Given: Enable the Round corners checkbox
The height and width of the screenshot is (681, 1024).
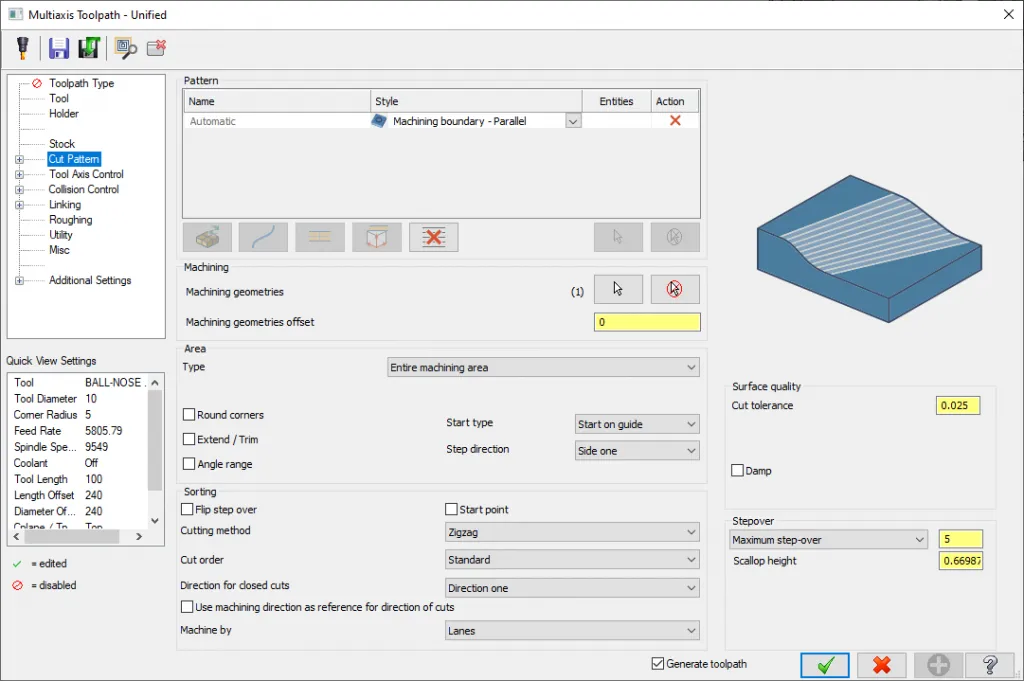Looking at the screenshot, I should tap(189, 415).
